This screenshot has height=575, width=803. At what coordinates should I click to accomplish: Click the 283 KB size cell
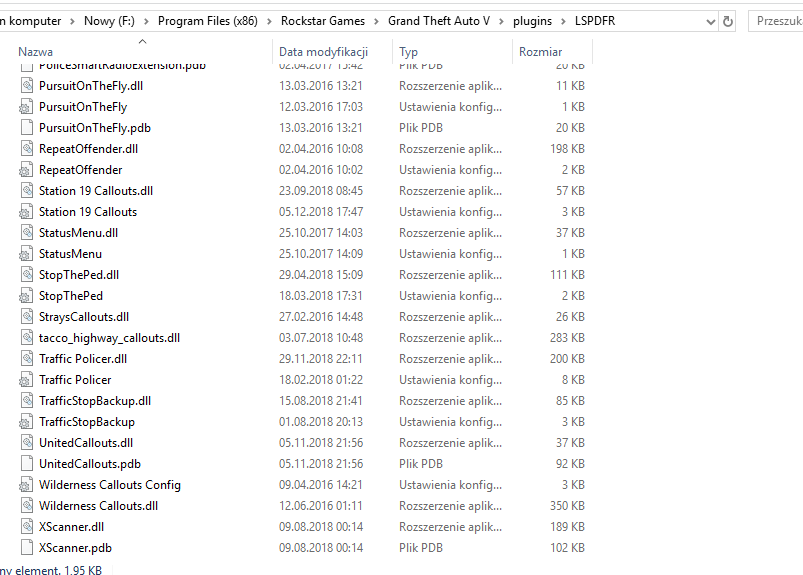[567, 337]
